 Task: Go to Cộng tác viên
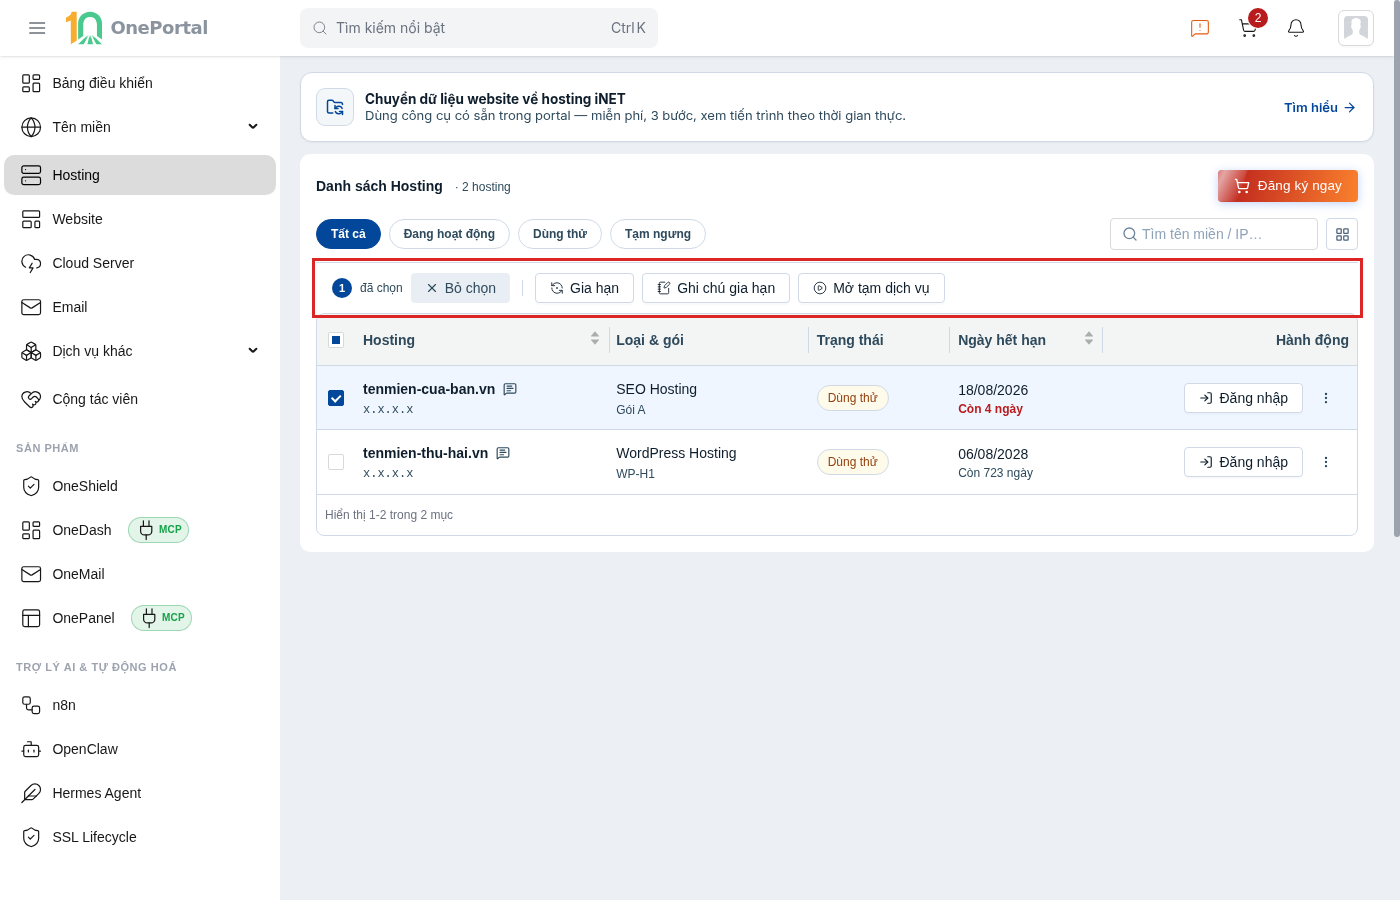pos(140,399)
